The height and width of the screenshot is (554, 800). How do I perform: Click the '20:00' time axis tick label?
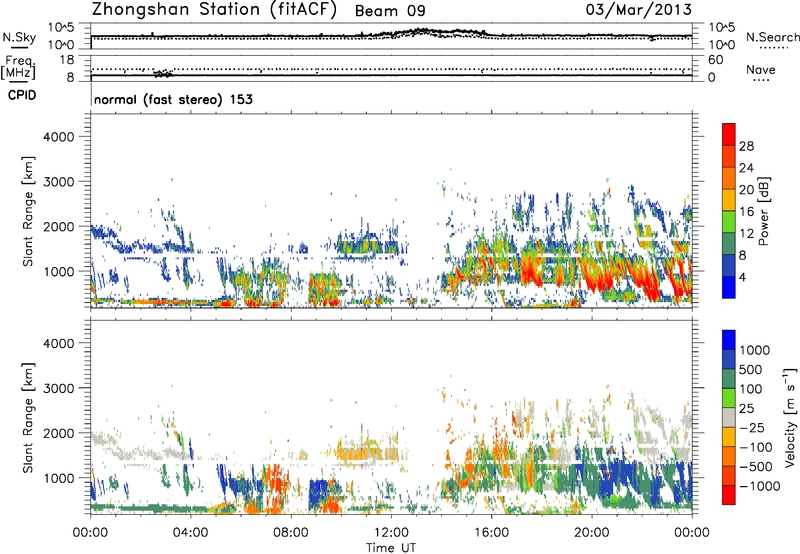click(592, 532)
